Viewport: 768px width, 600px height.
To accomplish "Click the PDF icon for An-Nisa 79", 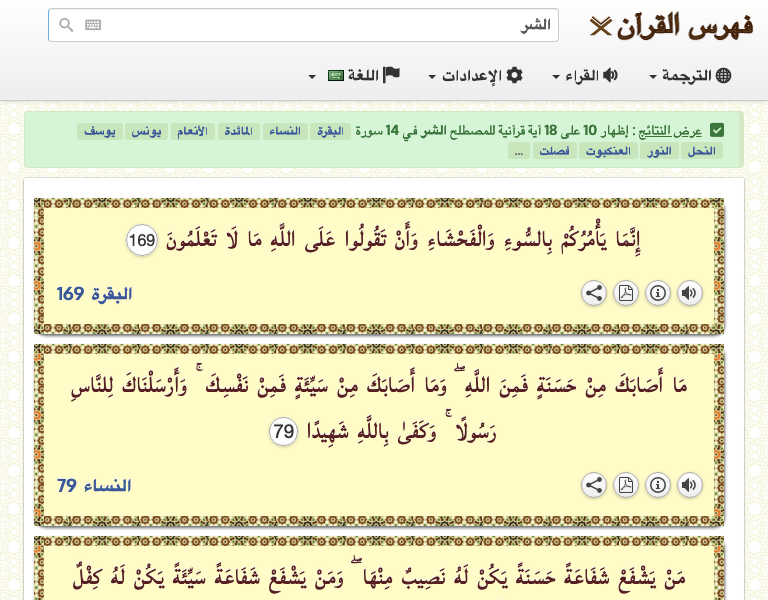I will click(x=625, y=485).
